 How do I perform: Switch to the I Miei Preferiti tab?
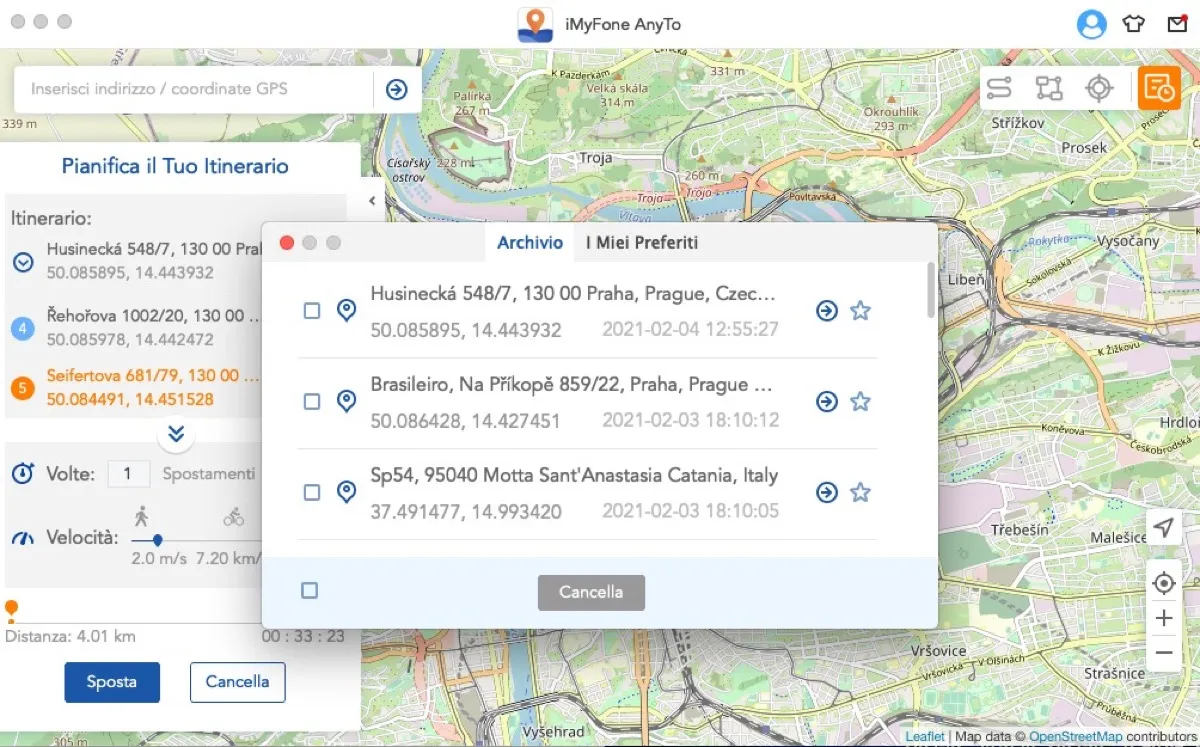click(x=641, y=242)
